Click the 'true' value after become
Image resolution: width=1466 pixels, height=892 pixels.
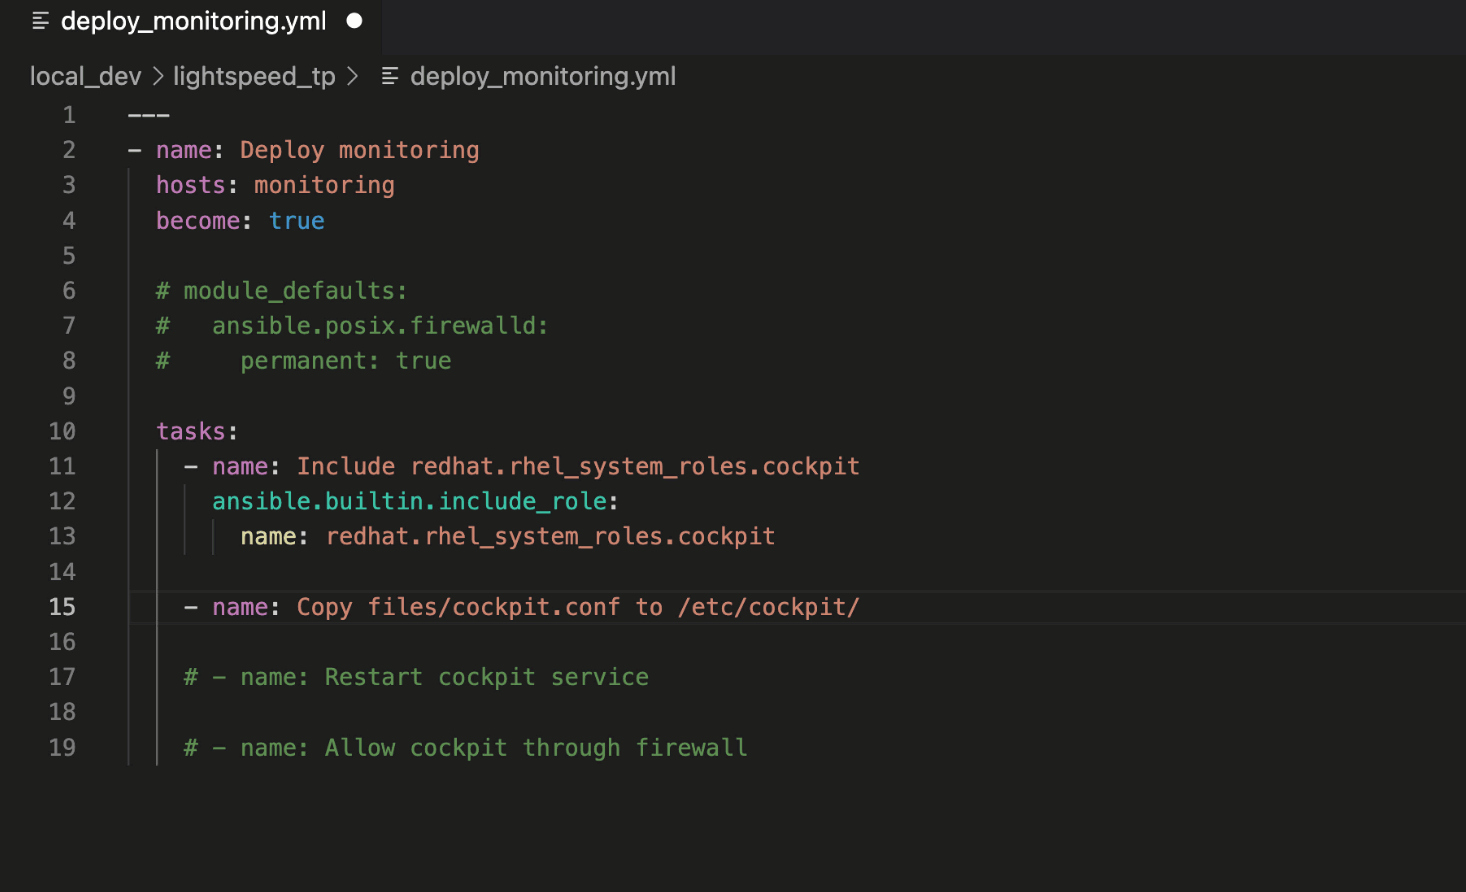tap(297, 221)
